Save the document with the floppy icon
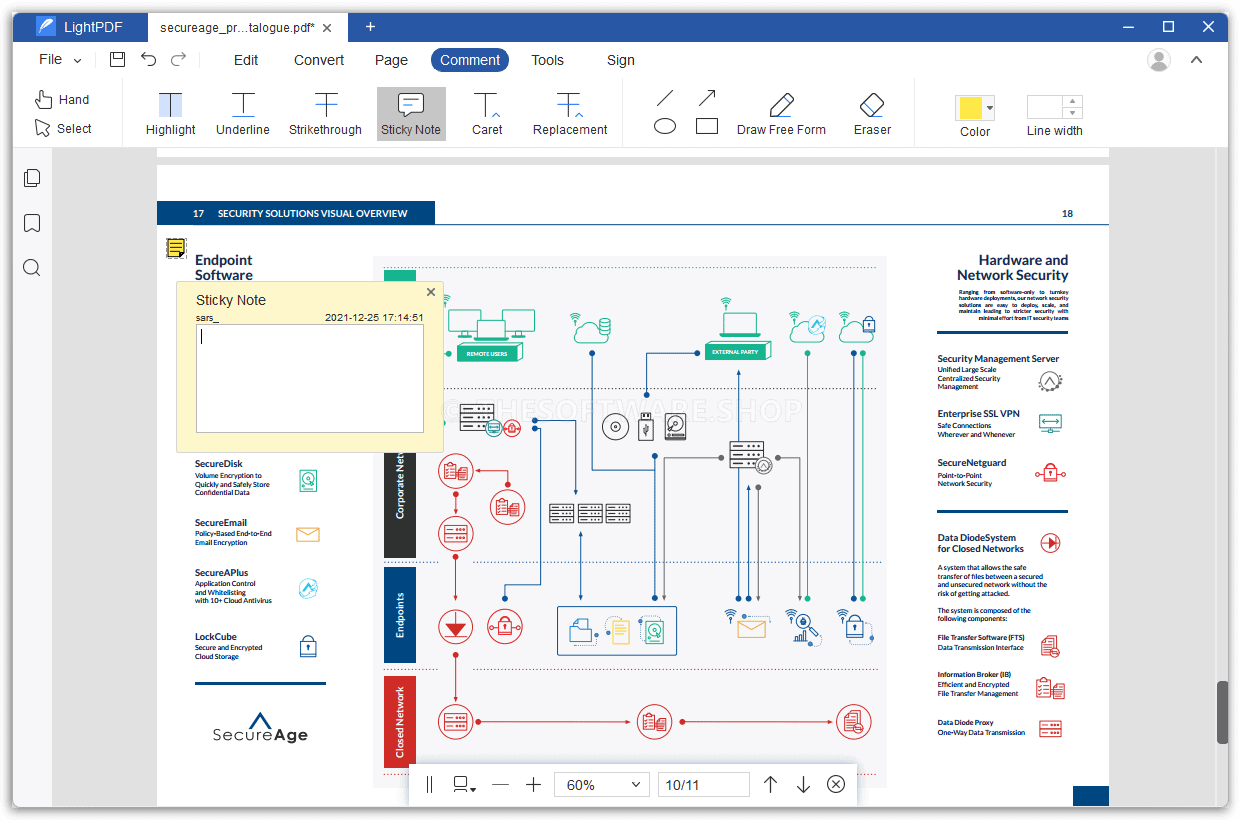Screen dimensions: 1241x820 (117, 60)
